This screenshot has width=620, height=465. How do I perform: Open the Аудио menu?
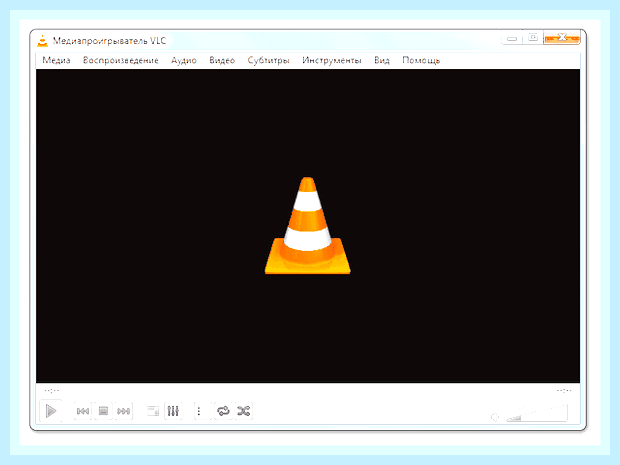(184, 60)
